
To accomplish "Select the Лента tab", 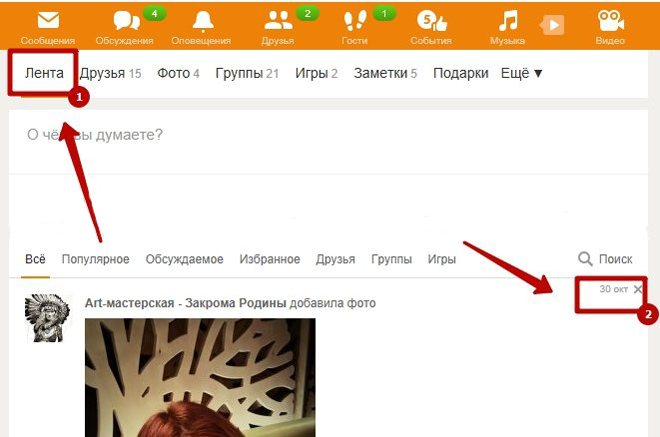I will pyautogui.click(x=44, y=73).
